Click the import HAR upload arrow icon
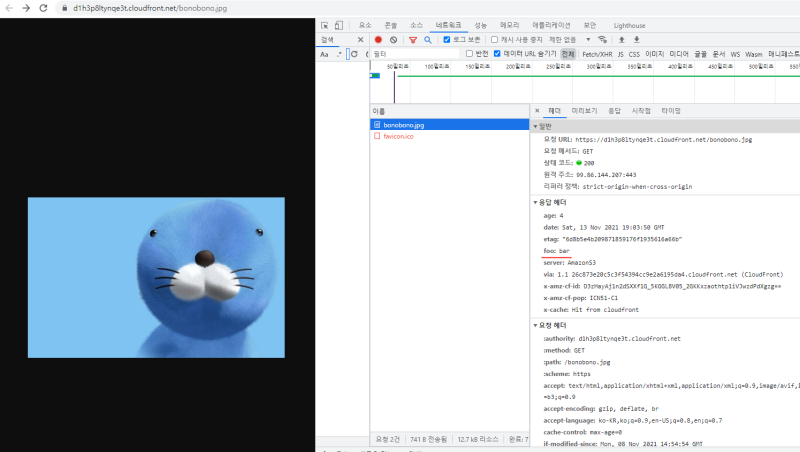Image resolution: width=800 pixels, height=452 pixels. tap(620, 40)
